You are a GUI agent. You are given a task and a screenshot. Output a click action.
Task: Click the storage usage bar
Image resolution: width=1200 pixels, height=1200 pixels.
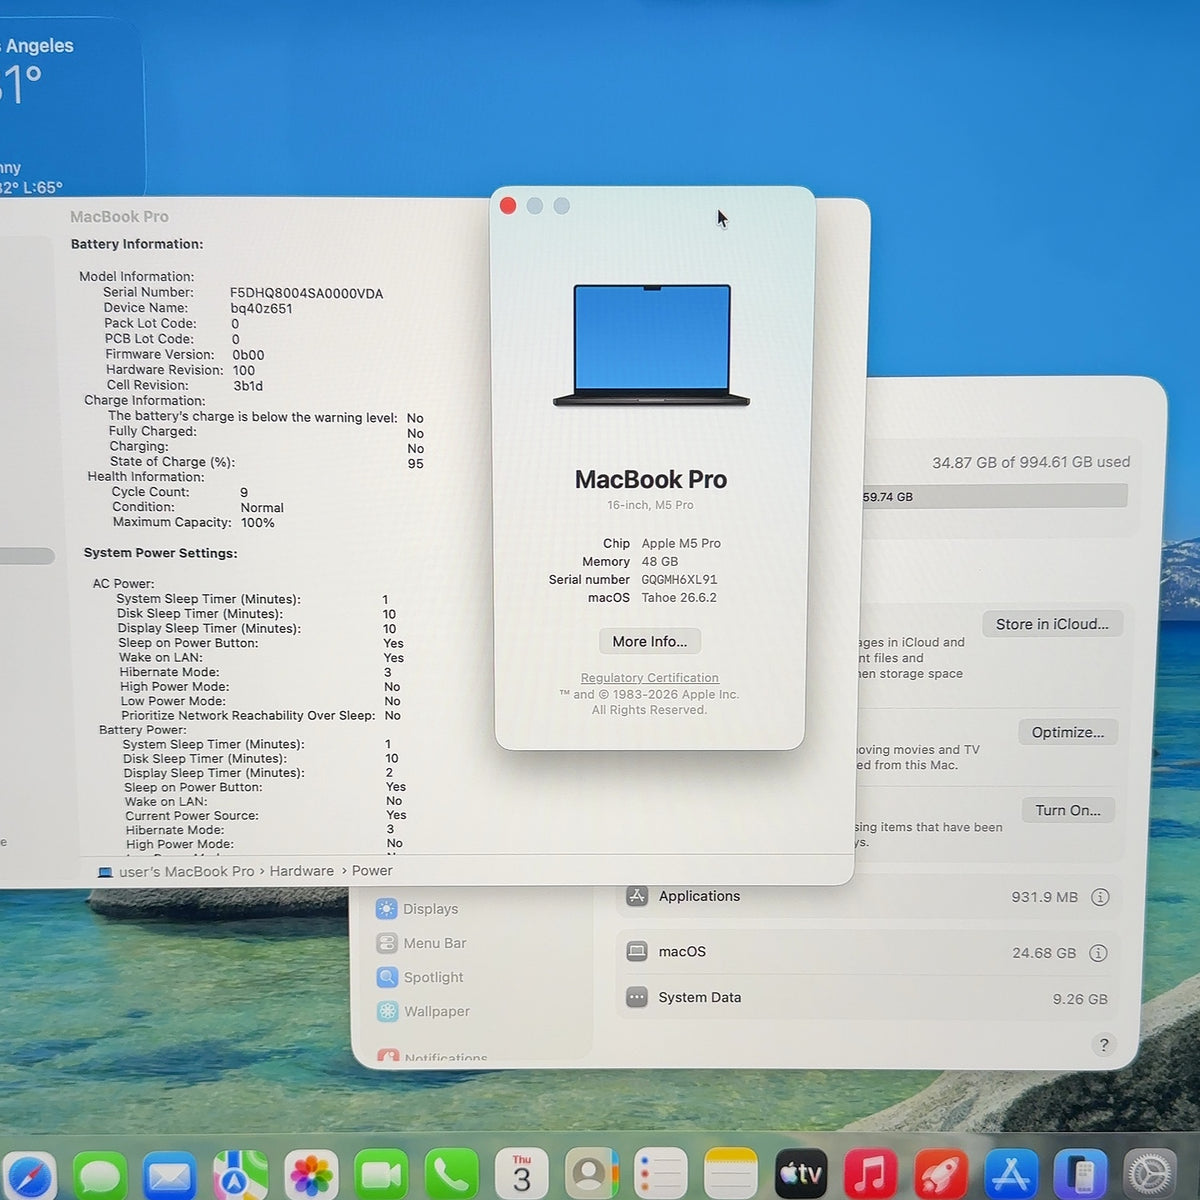point(995,496)
